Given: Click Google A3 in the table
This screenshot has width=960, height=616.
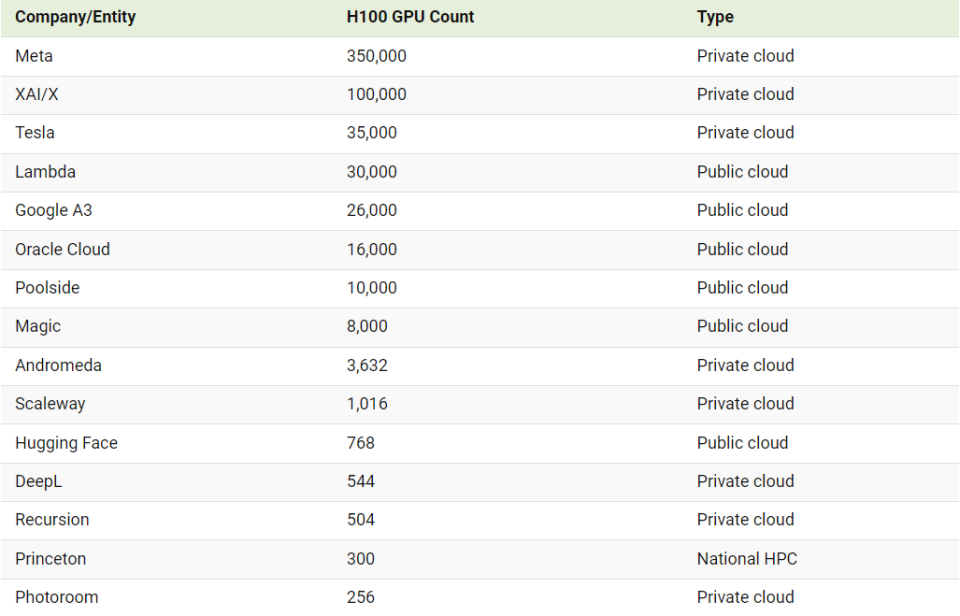Looking at the screenshot, I should [53, 210].
